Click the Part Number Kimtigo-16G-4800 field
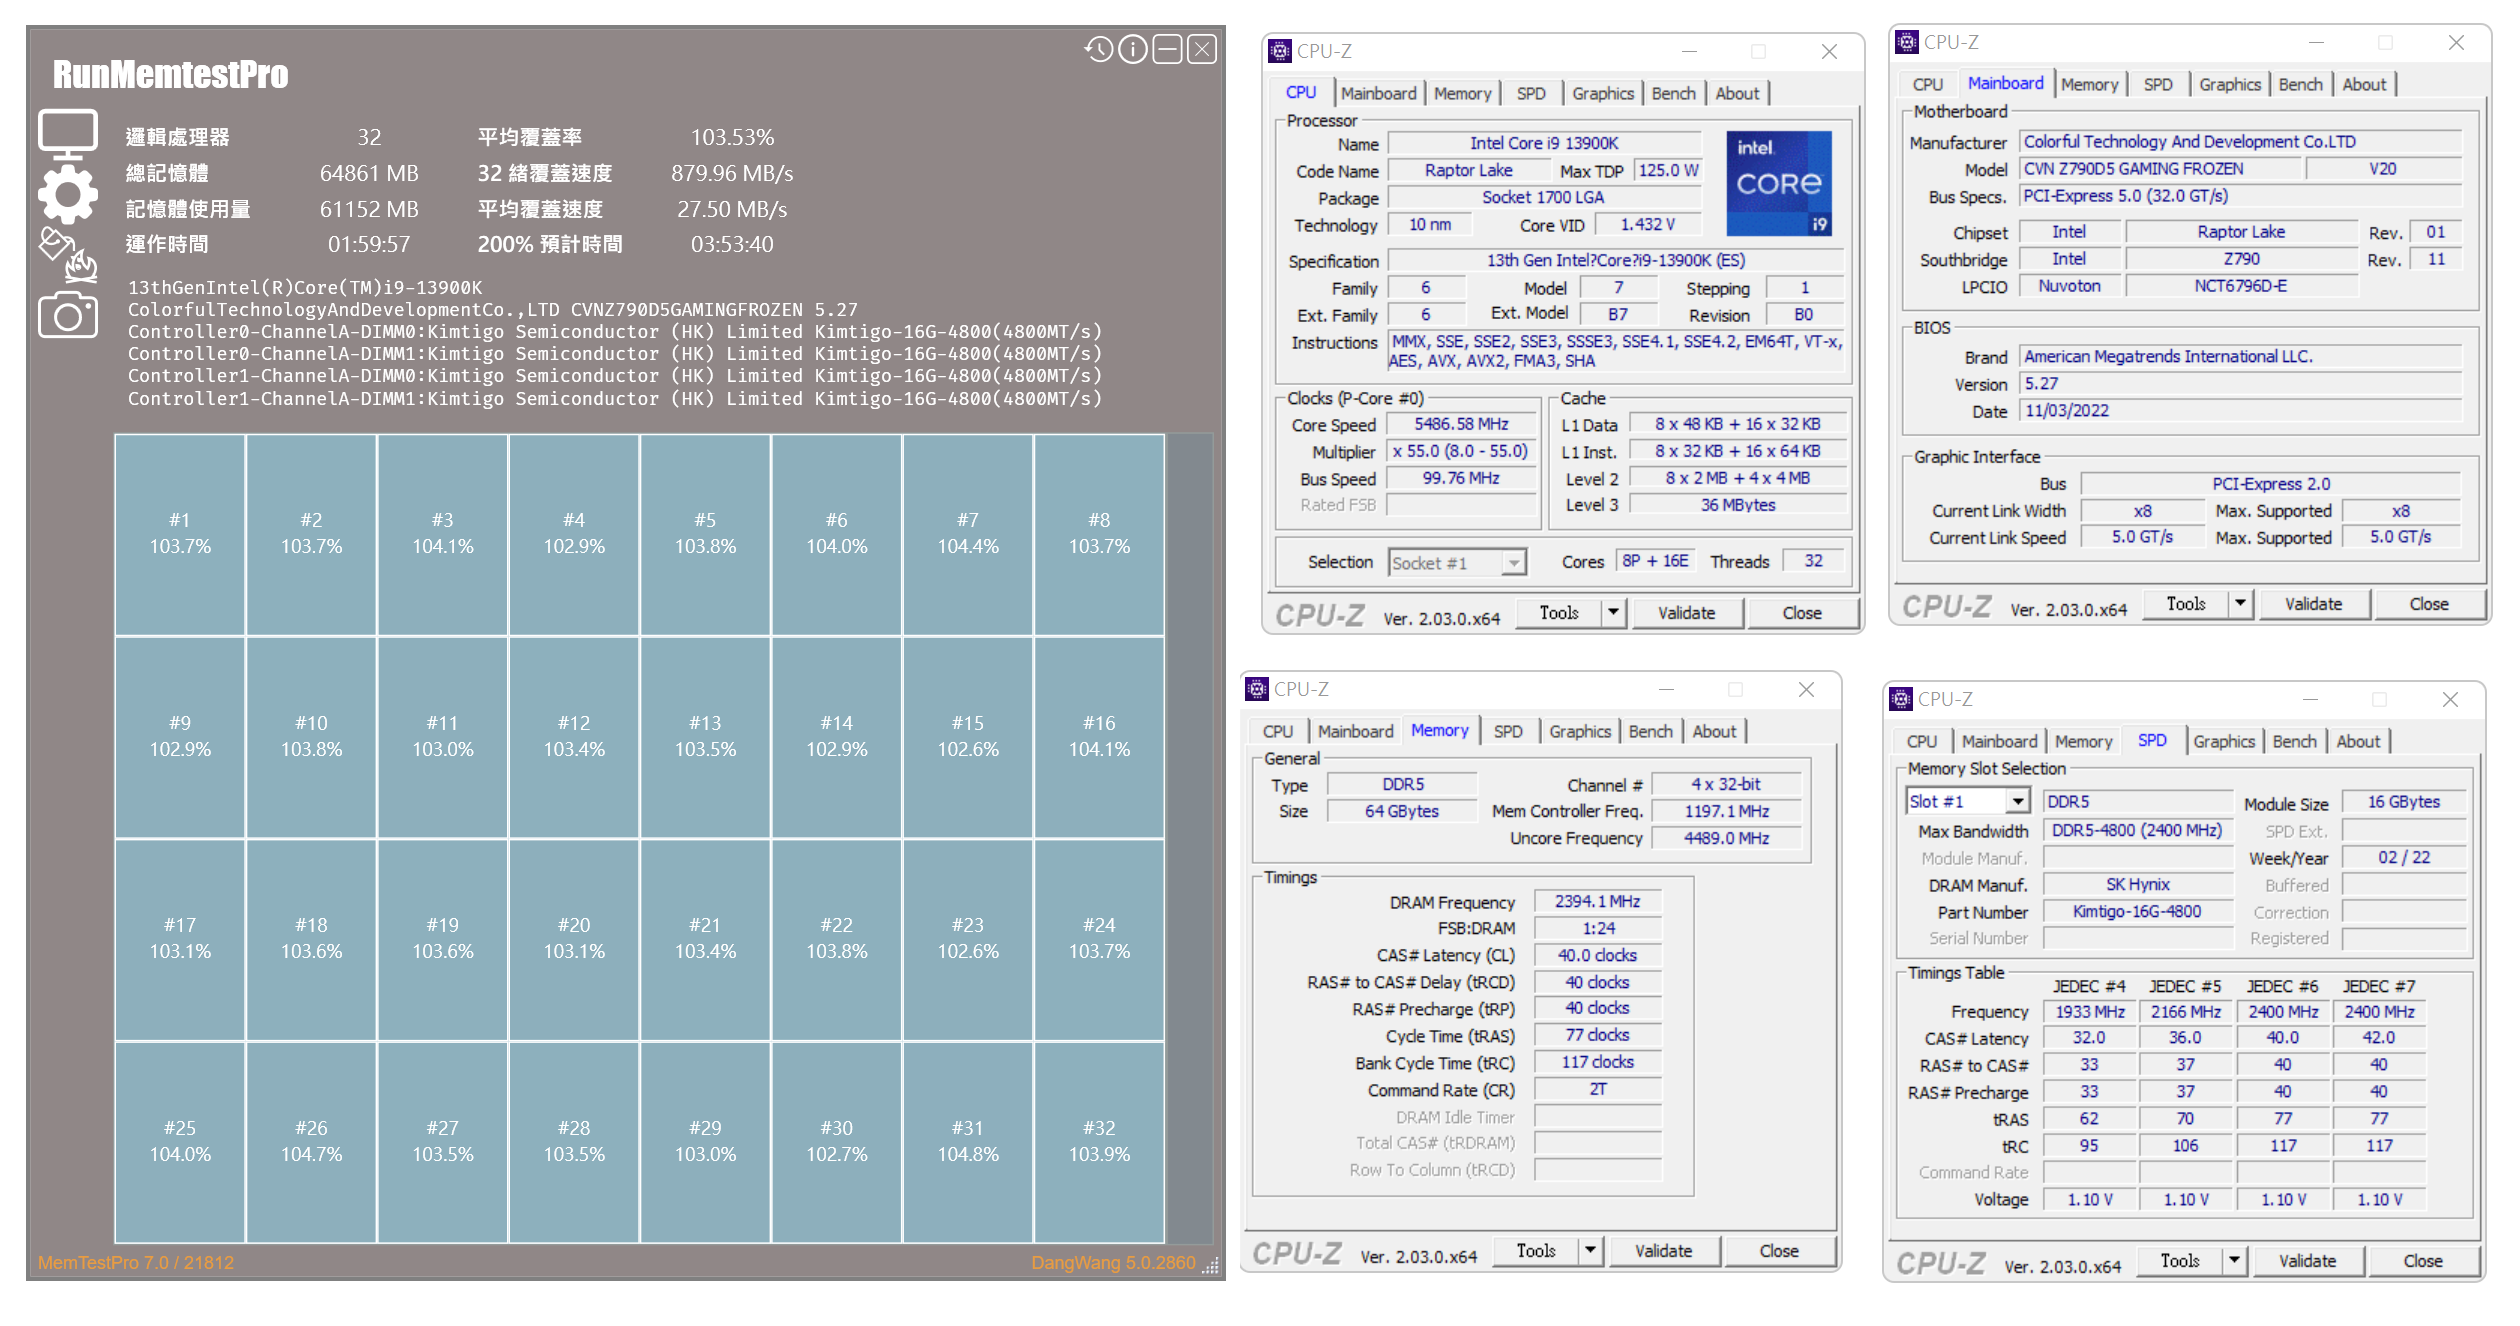This screenshot has height=1326, width=2520. (2137, 912)
